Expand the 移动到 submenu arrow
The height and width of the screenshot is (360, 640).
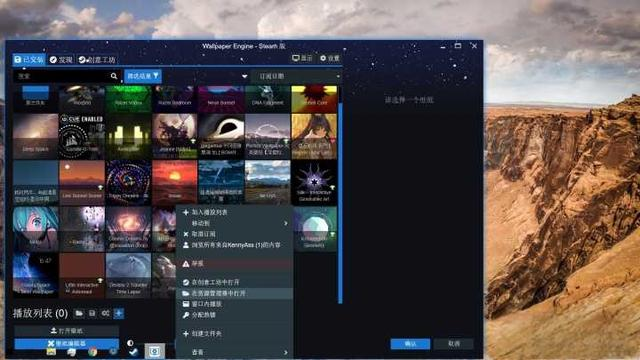tap(286, 224)
